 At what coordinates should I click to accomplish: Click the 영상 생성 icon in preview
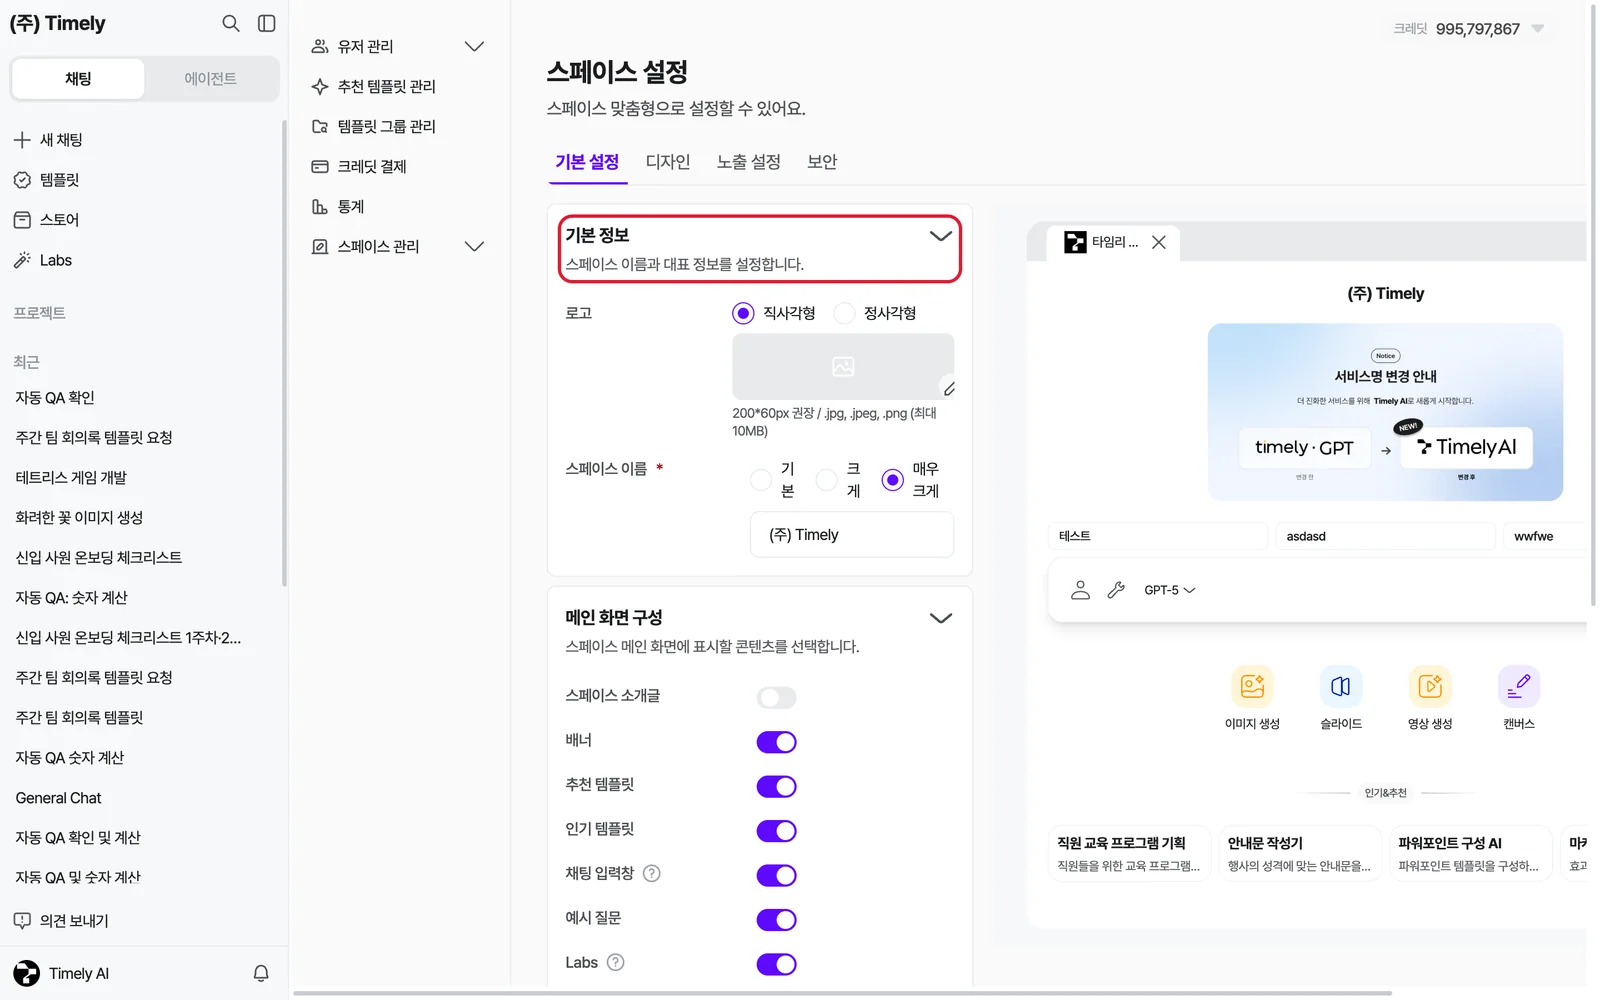[1430, 686]
